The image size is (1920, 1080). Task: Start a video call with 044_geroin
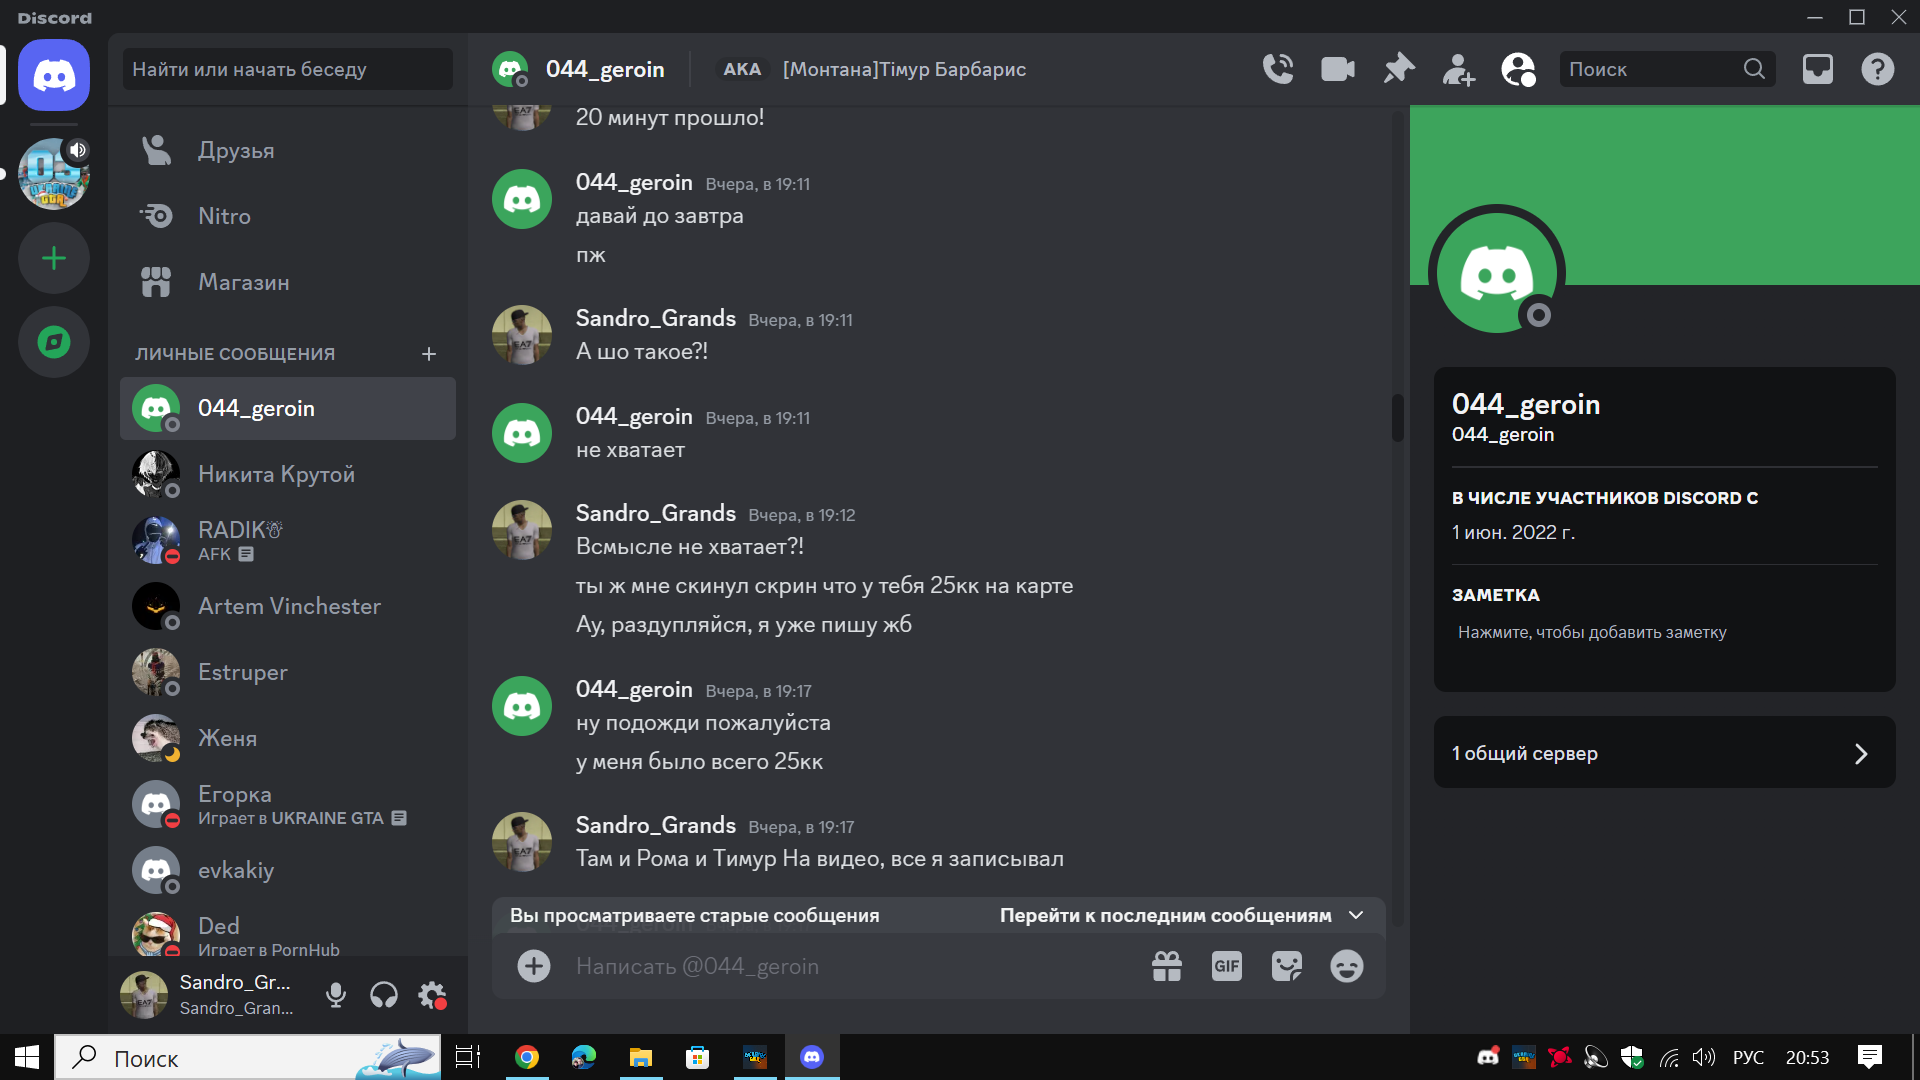tap(1338, 69)
